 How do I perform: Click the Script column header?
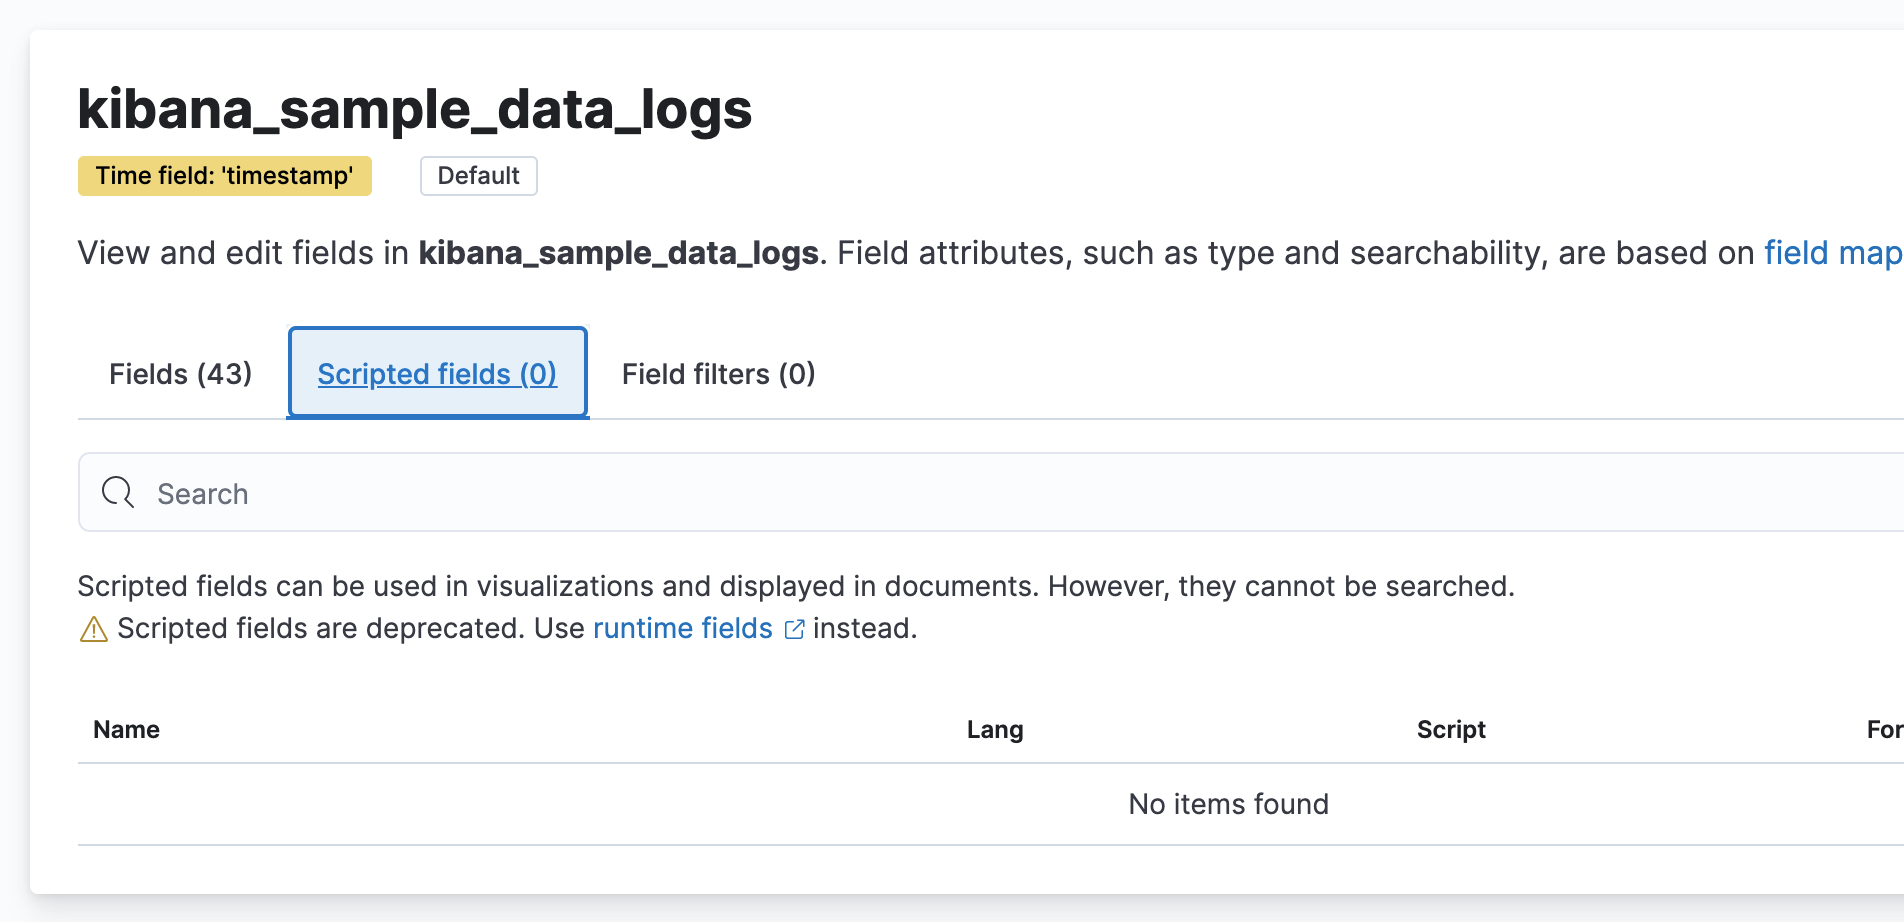coord(1450,730)
